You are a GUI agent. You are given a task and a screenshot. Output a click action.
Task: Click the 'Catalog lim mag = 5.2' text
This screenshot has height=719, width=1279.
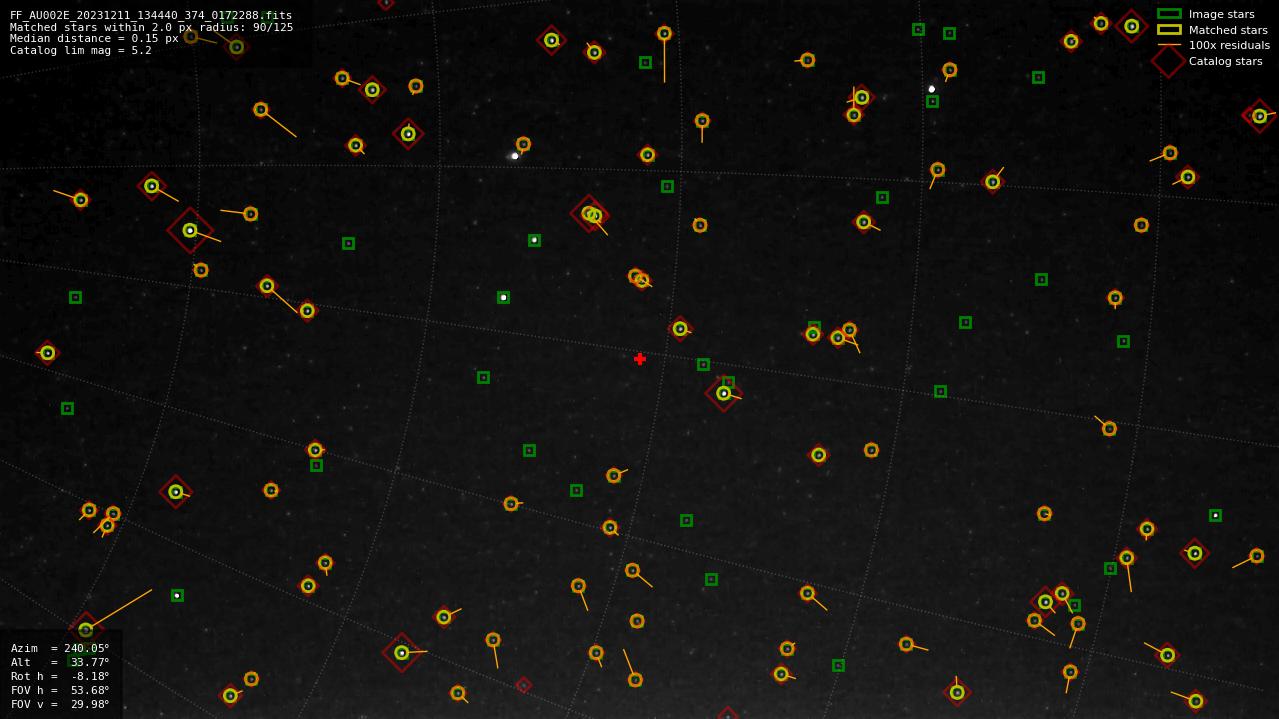point(81,50)
